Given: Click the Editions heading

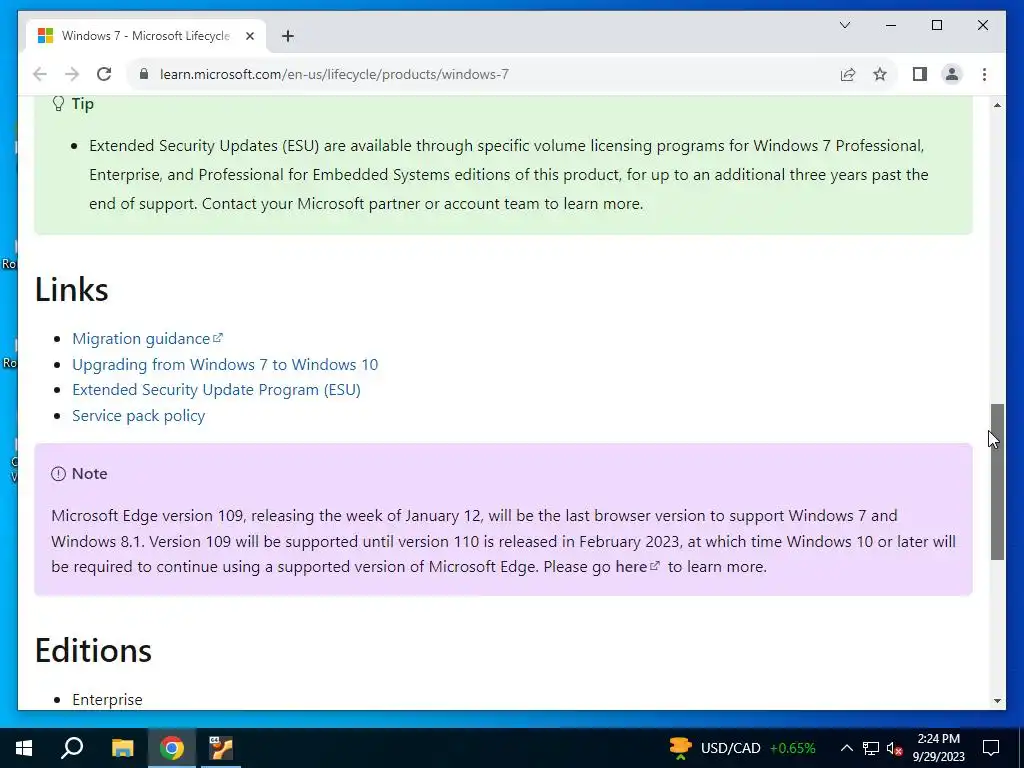Looking at the screenshot, I should point(93,650).
